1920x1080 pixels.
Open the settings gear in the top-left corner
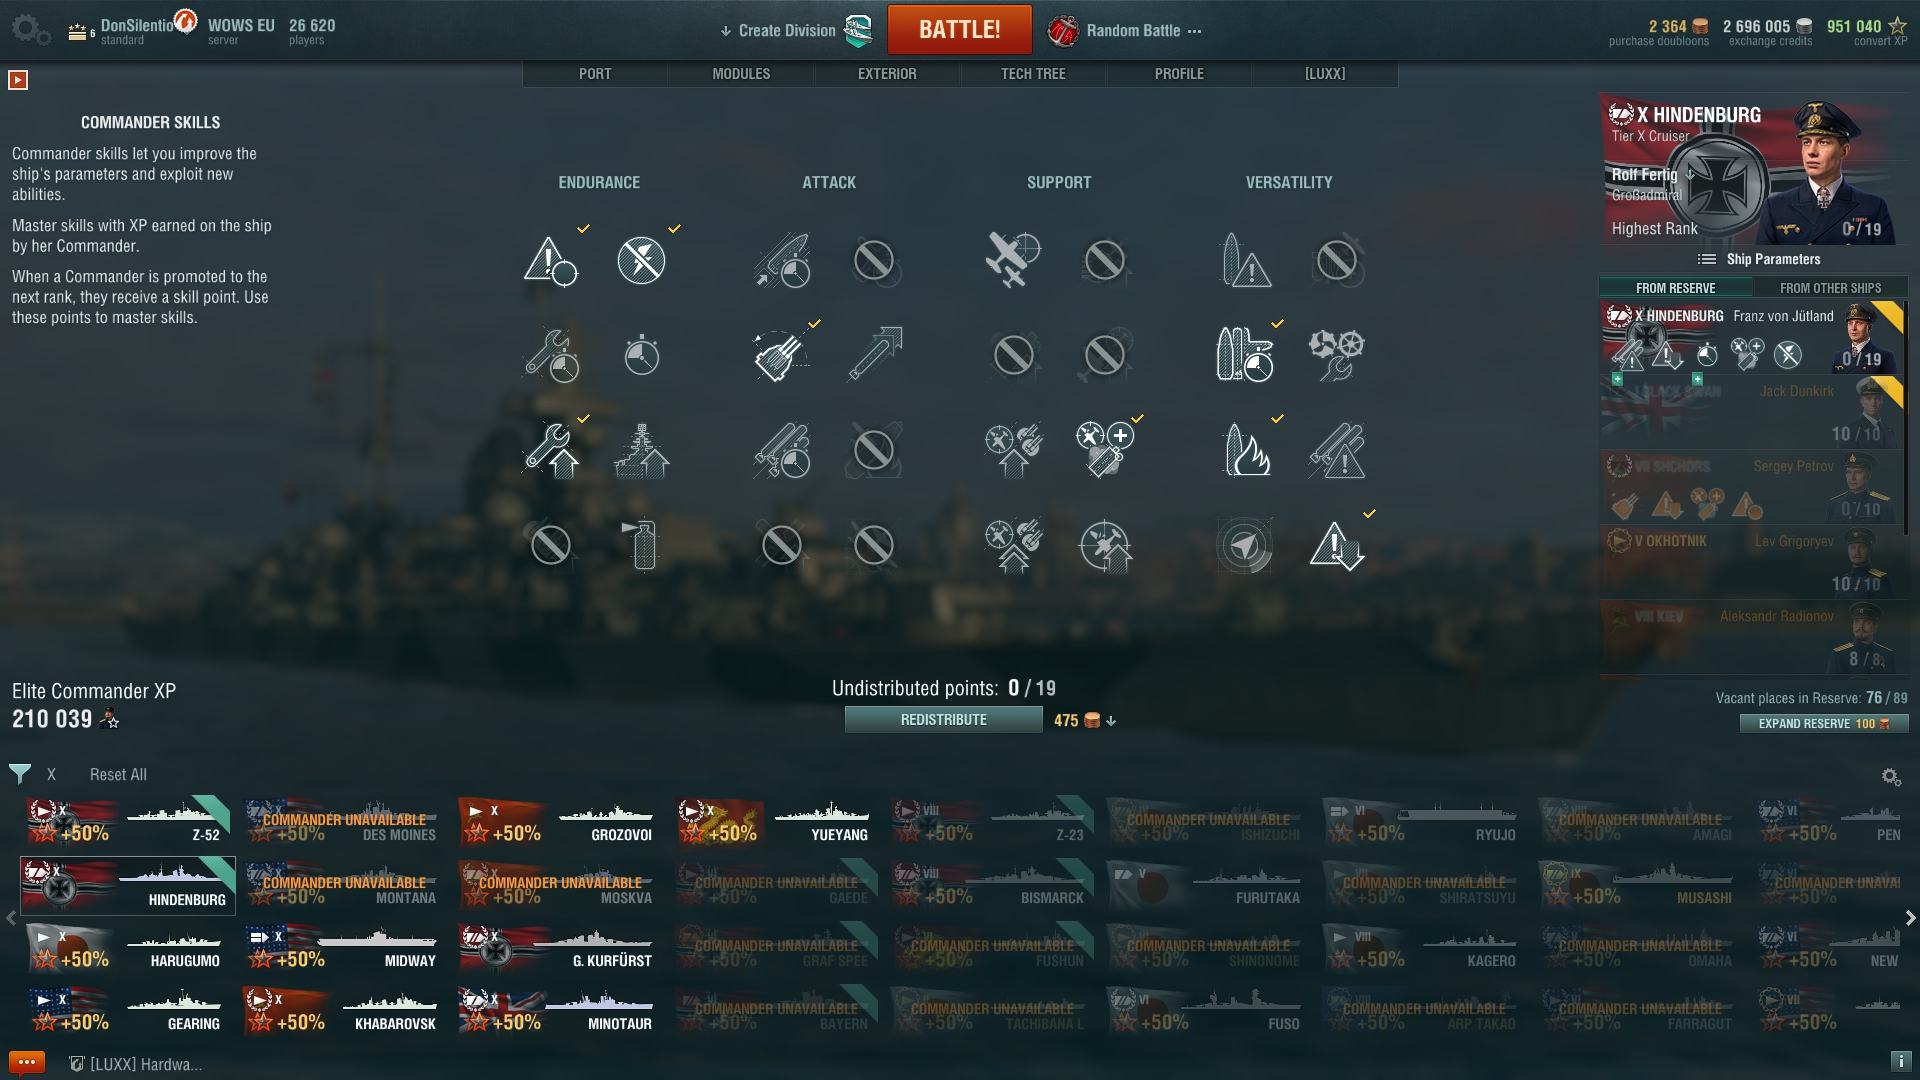pos(30,30)
